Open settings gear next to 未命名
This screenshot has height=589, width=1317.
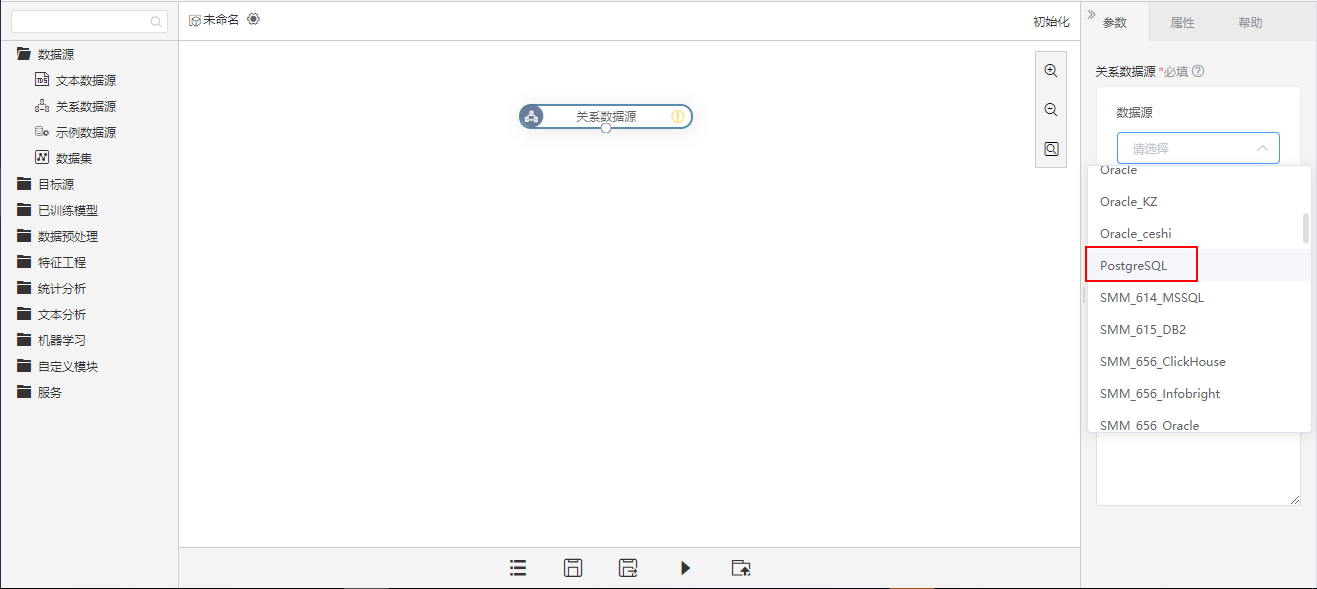(x=253, y=19)
